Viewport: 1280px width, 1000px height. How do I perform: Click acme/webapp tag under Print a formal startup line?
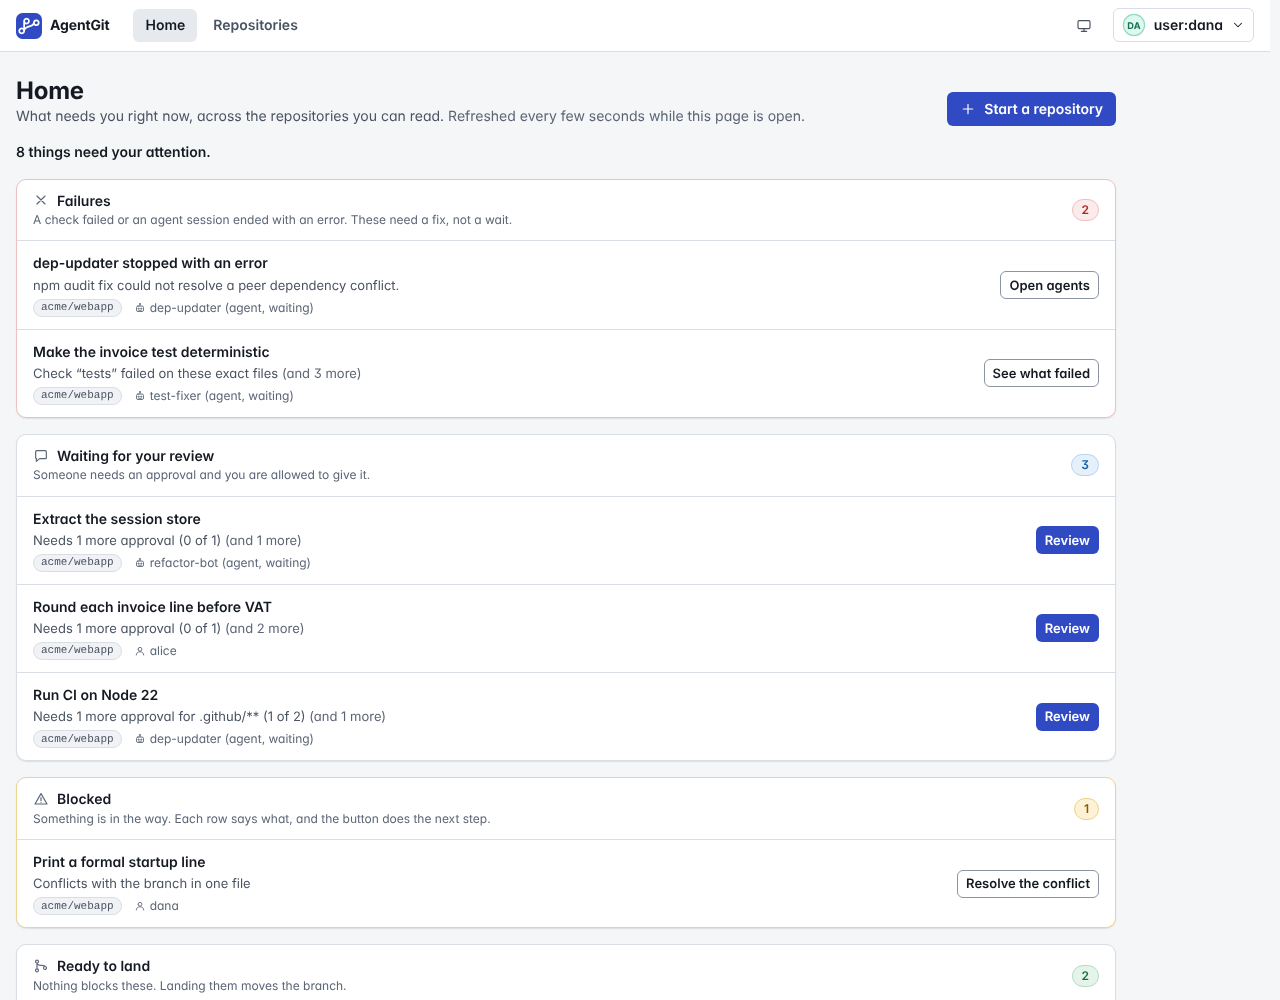77,906
